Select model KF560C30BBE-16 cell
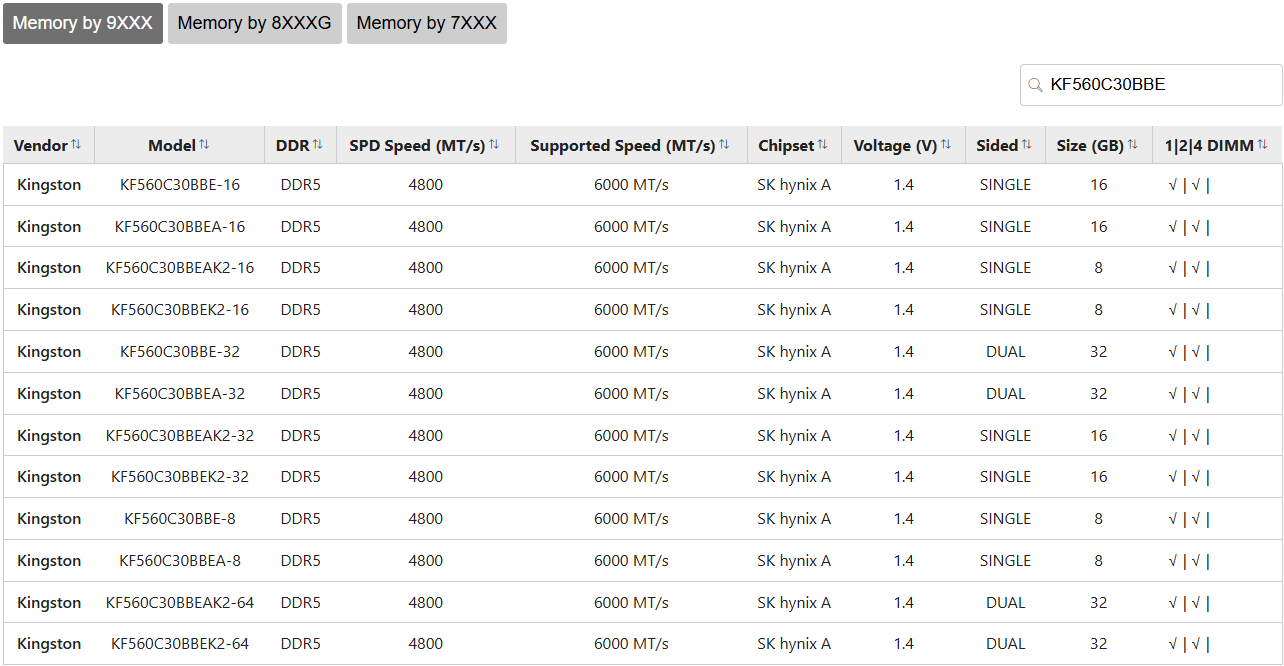The image size is (1284, 666). 180,185
